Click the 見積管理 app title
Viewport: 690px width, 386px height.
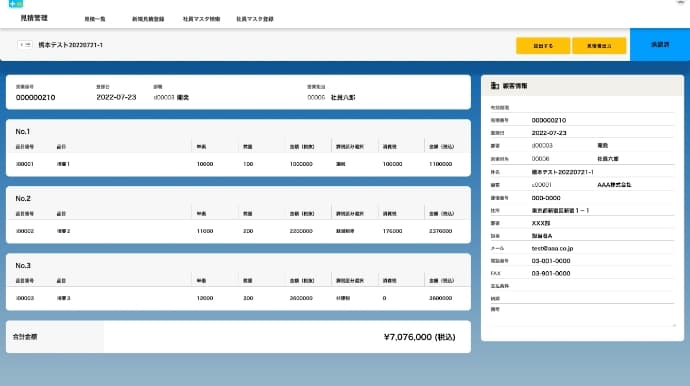pyautogui.click(x=34, y=18)
